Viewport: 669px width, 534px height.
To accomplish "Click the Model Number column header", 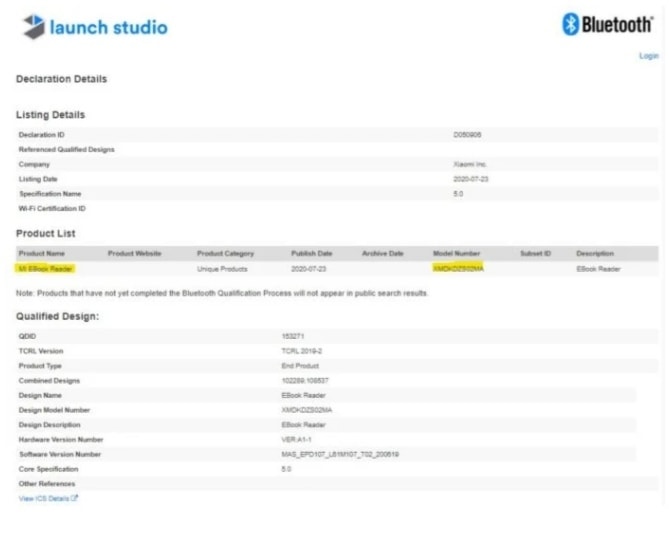I will pyautogui.click(x=457, y=254).
